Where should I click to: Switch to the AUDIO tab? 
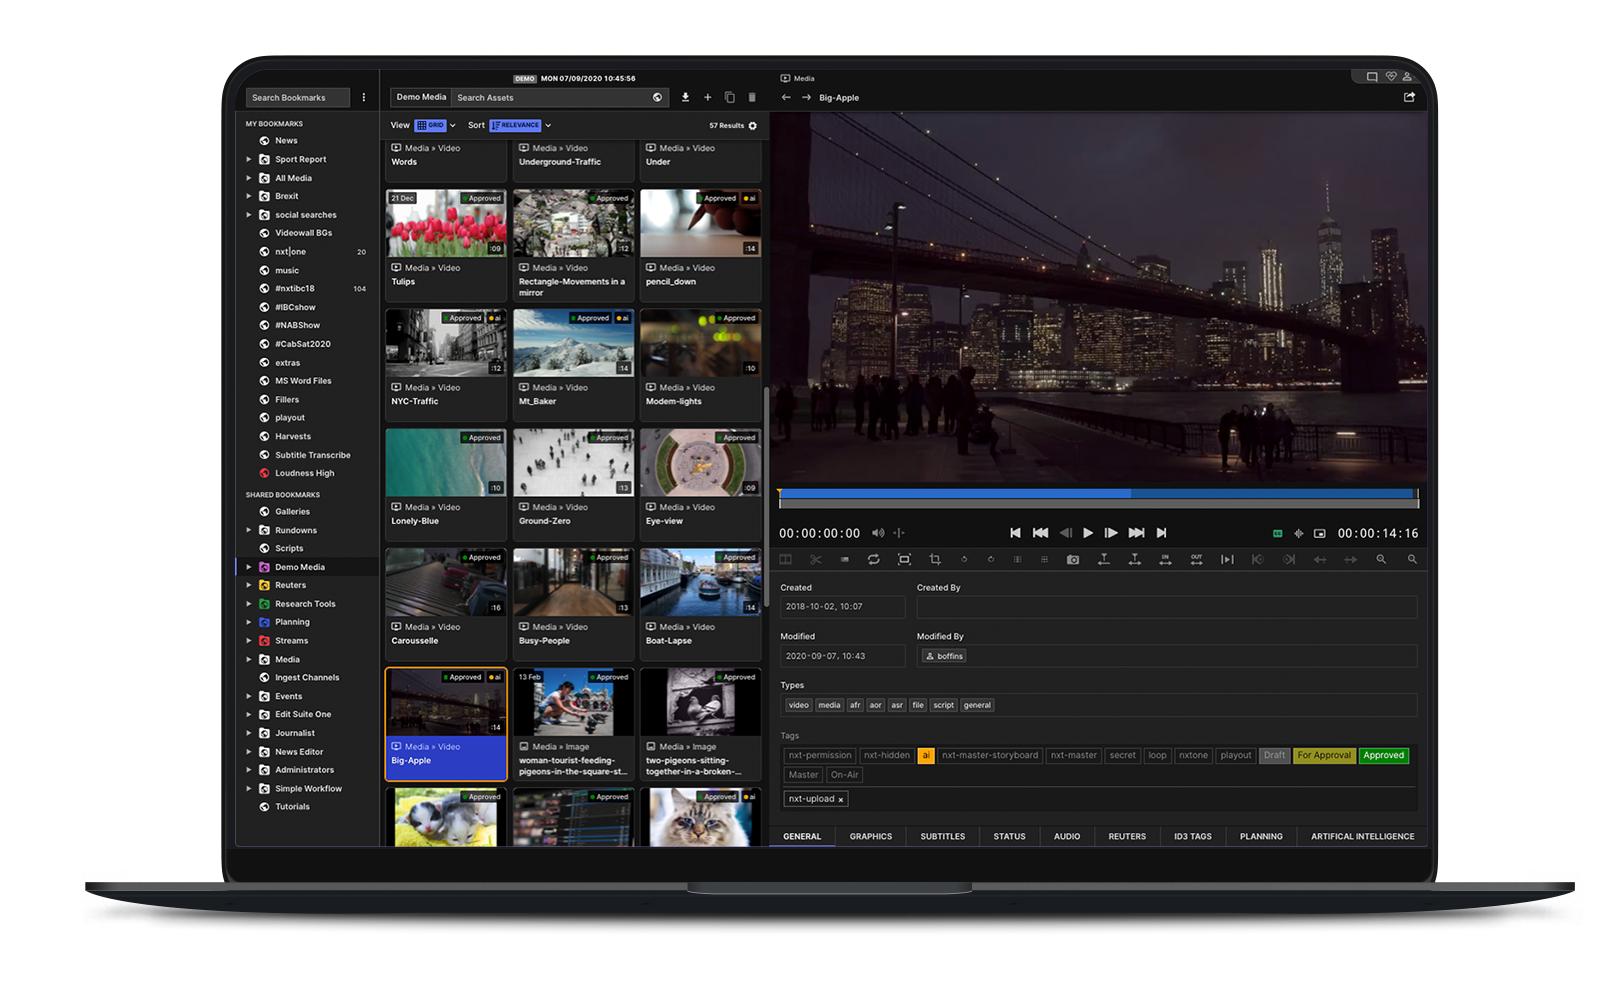tap(1067, 836)
